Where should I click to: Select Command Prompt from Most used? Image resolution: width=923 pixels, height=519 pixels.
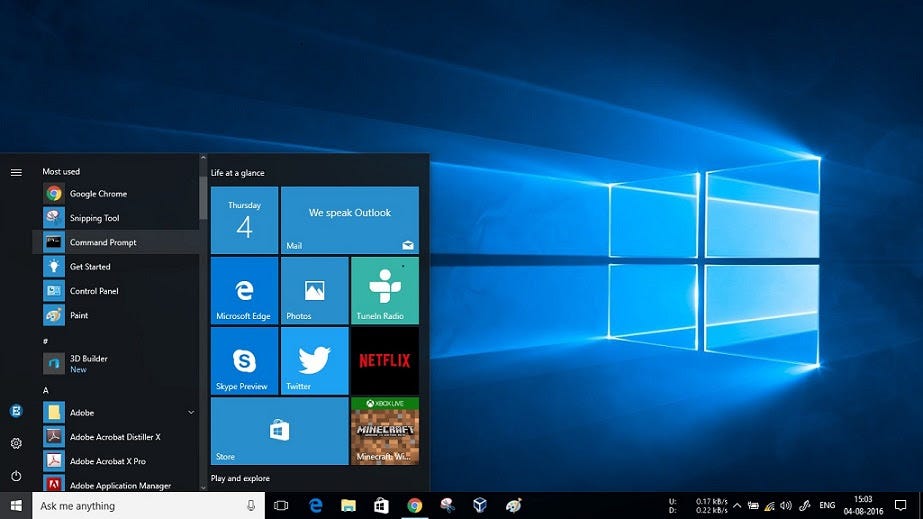pyautogui.click(x=103, y=242)
